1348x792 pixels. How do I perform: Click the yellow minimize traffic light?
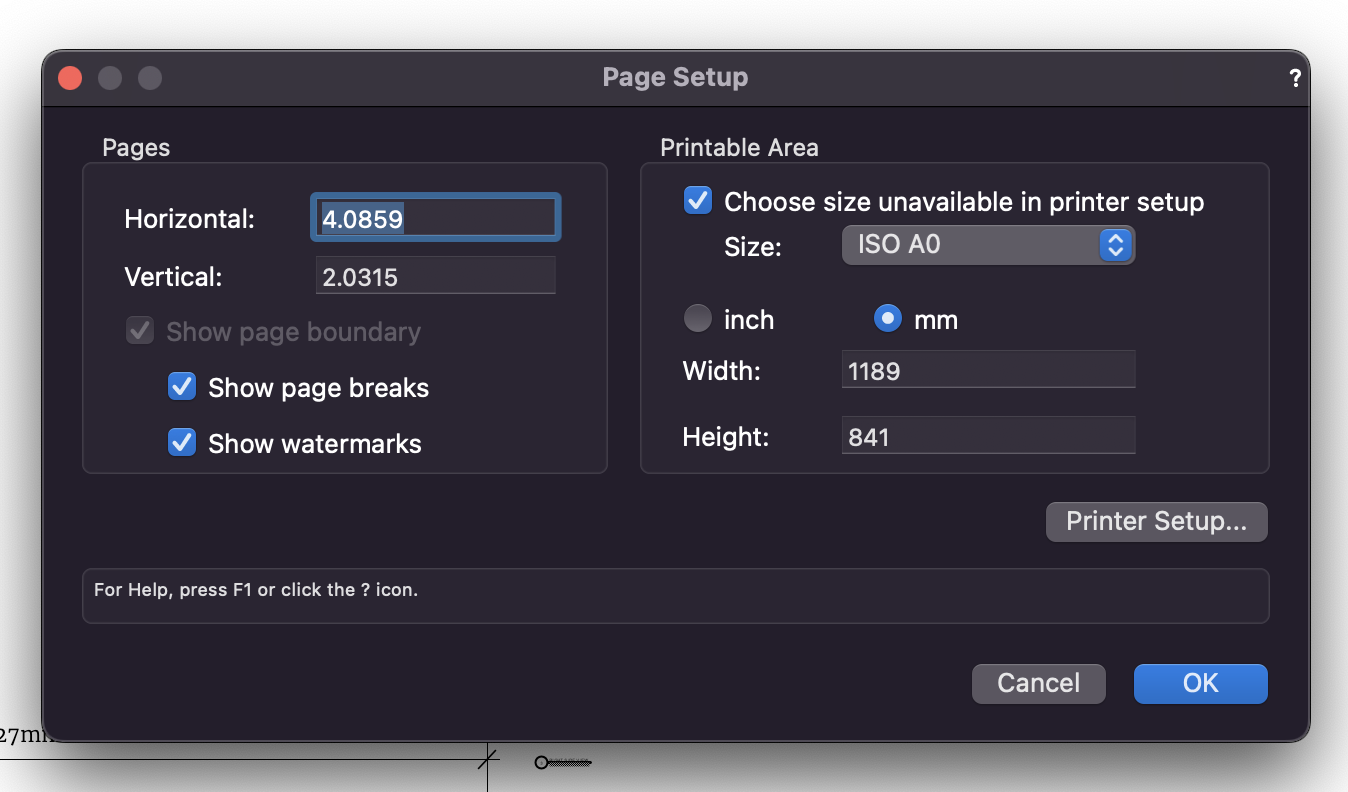tap(110, 77)
